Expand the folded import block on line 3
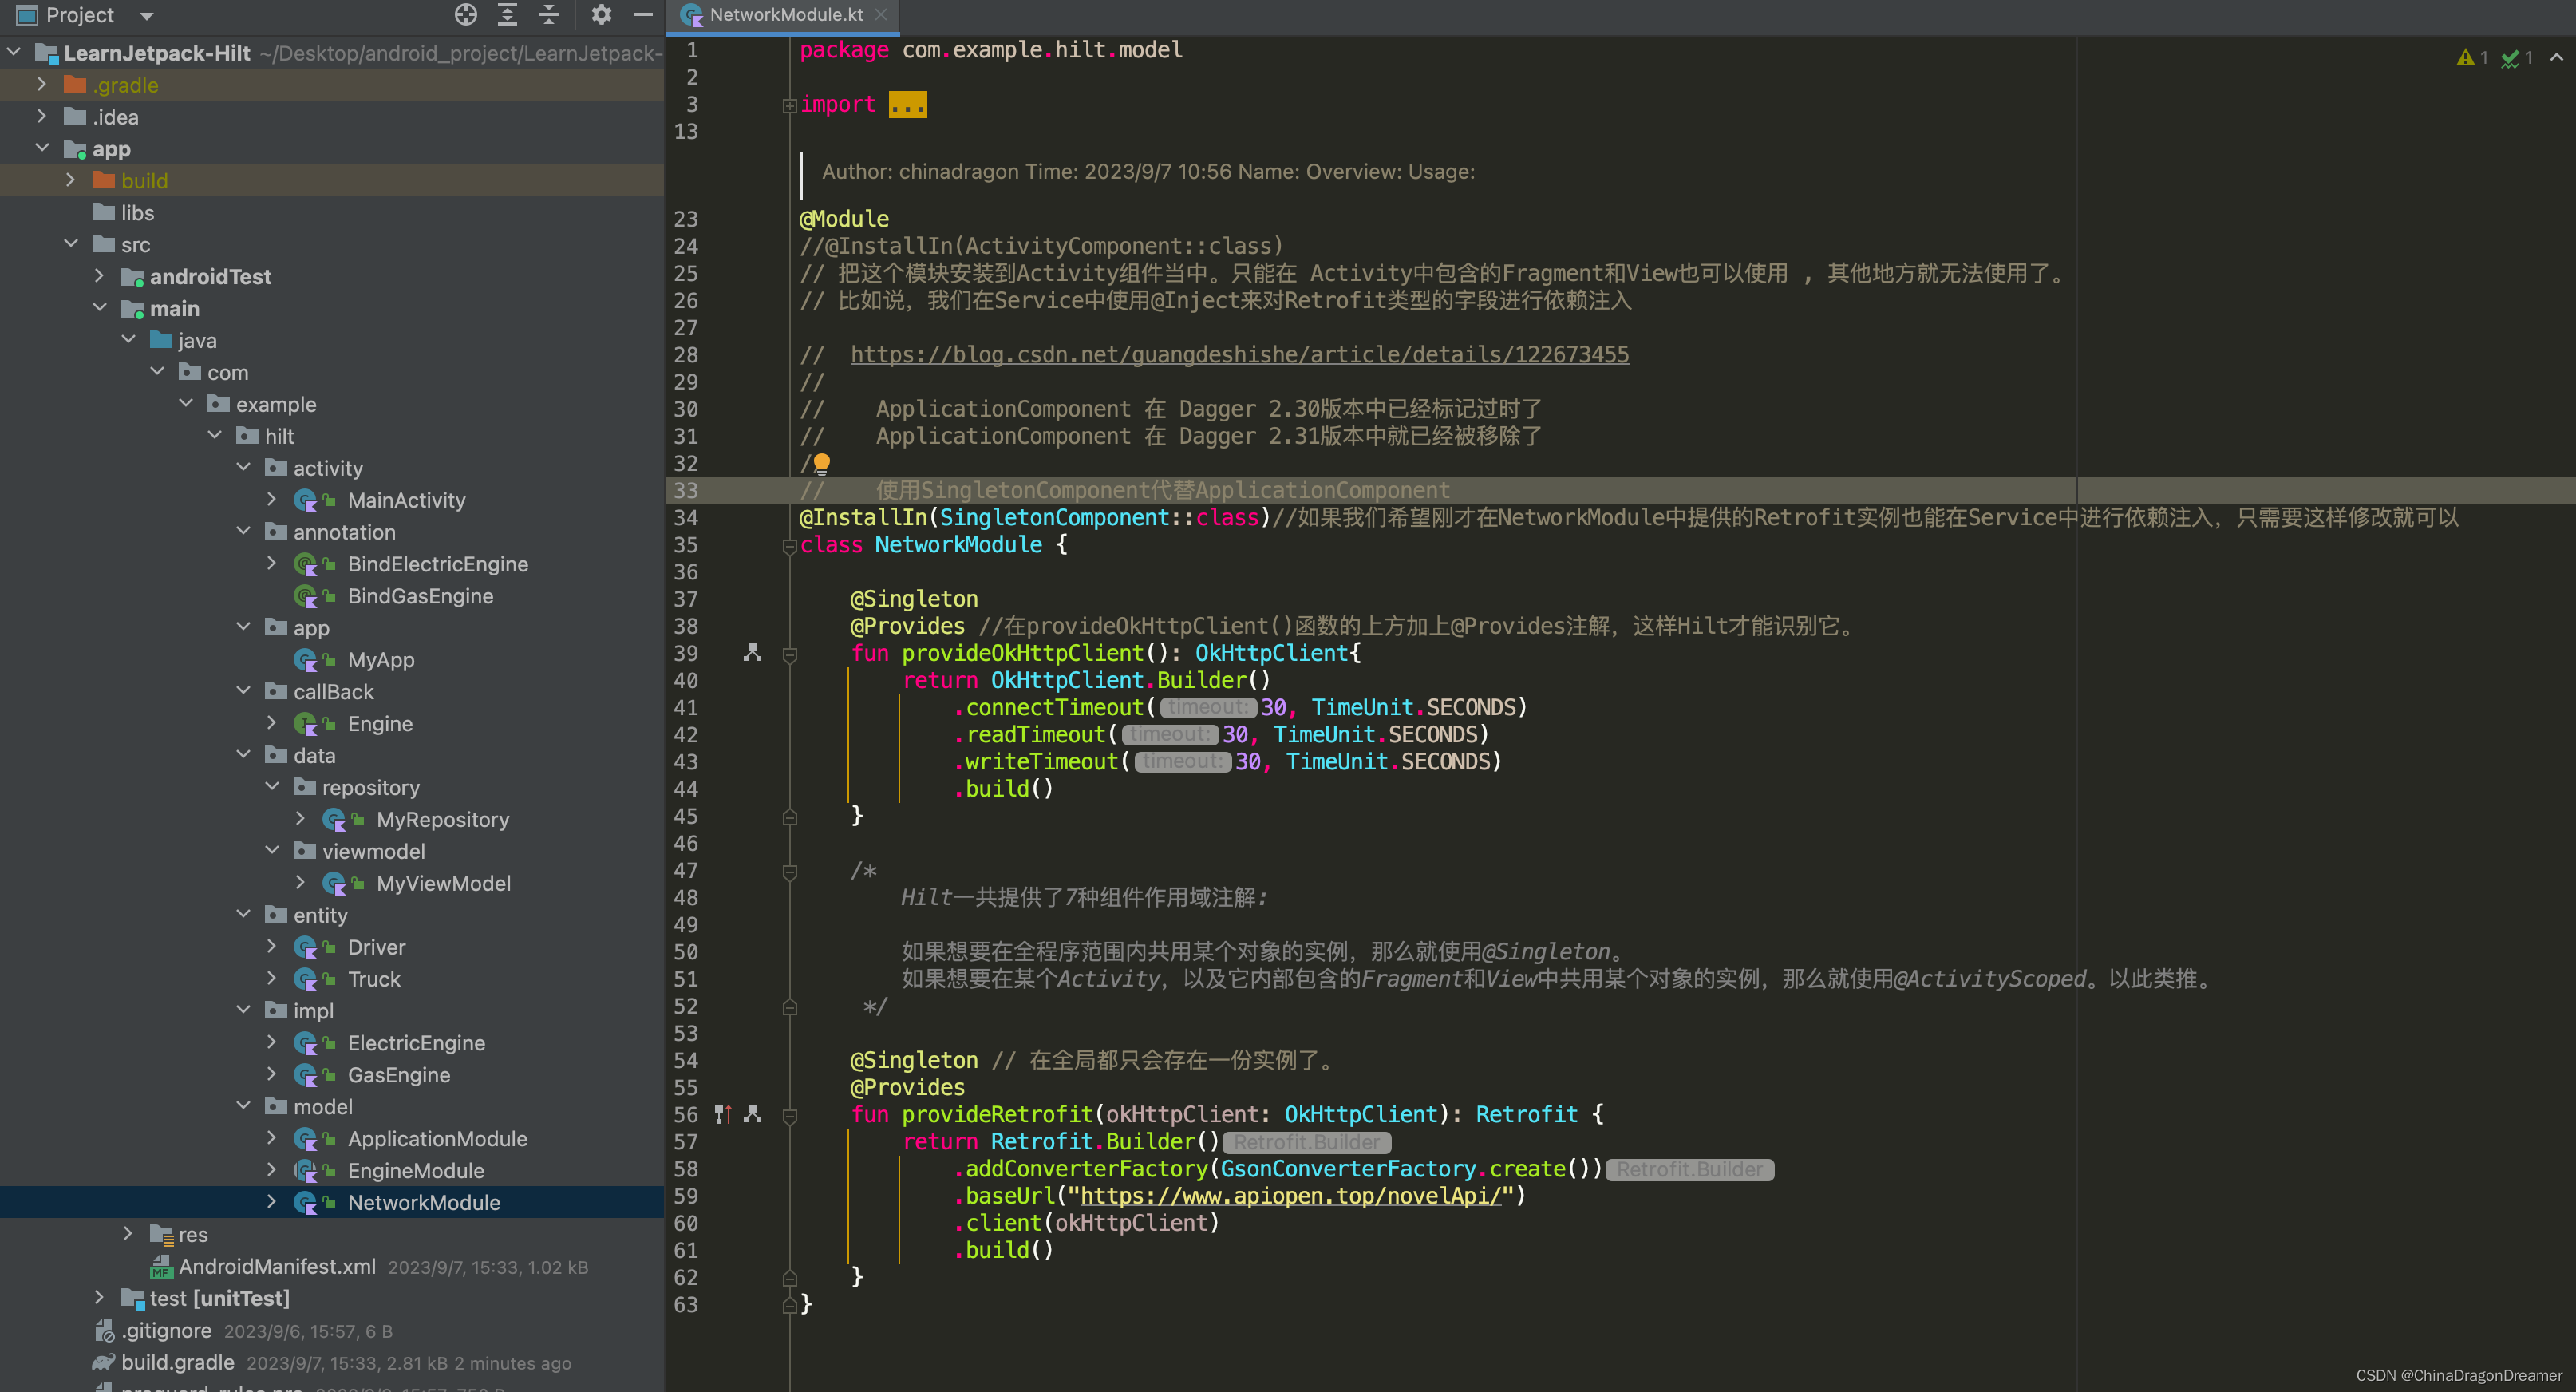This screenshot has width=2576, height=1392. tap(789, 105)
